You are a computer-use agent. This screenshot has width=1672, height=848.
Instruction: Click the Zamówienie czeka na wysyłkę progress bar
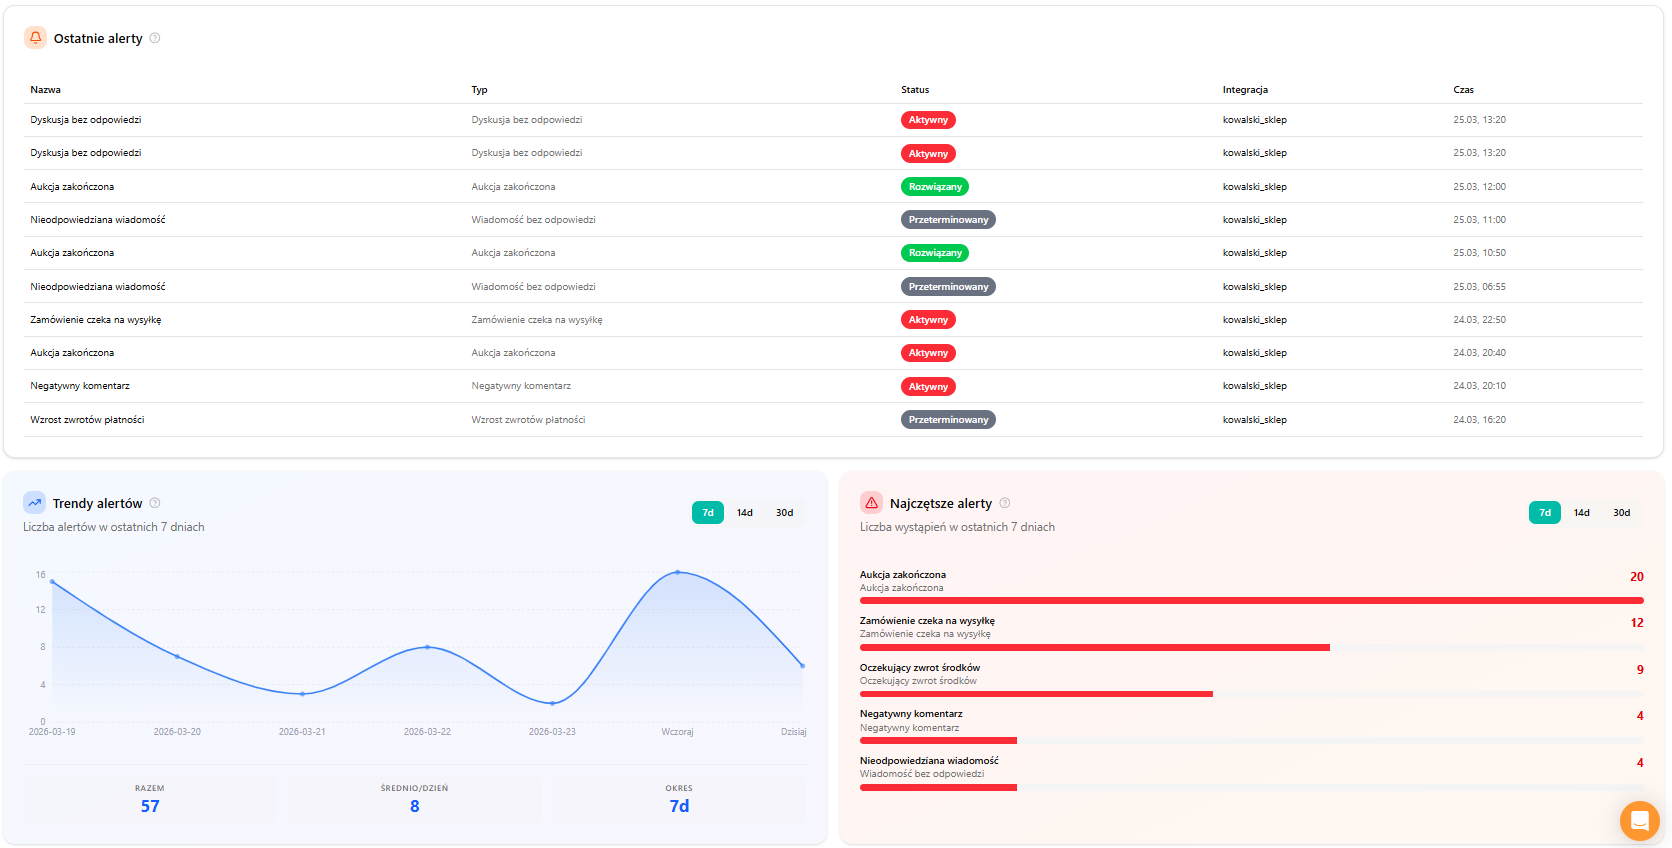(1252, 648)
